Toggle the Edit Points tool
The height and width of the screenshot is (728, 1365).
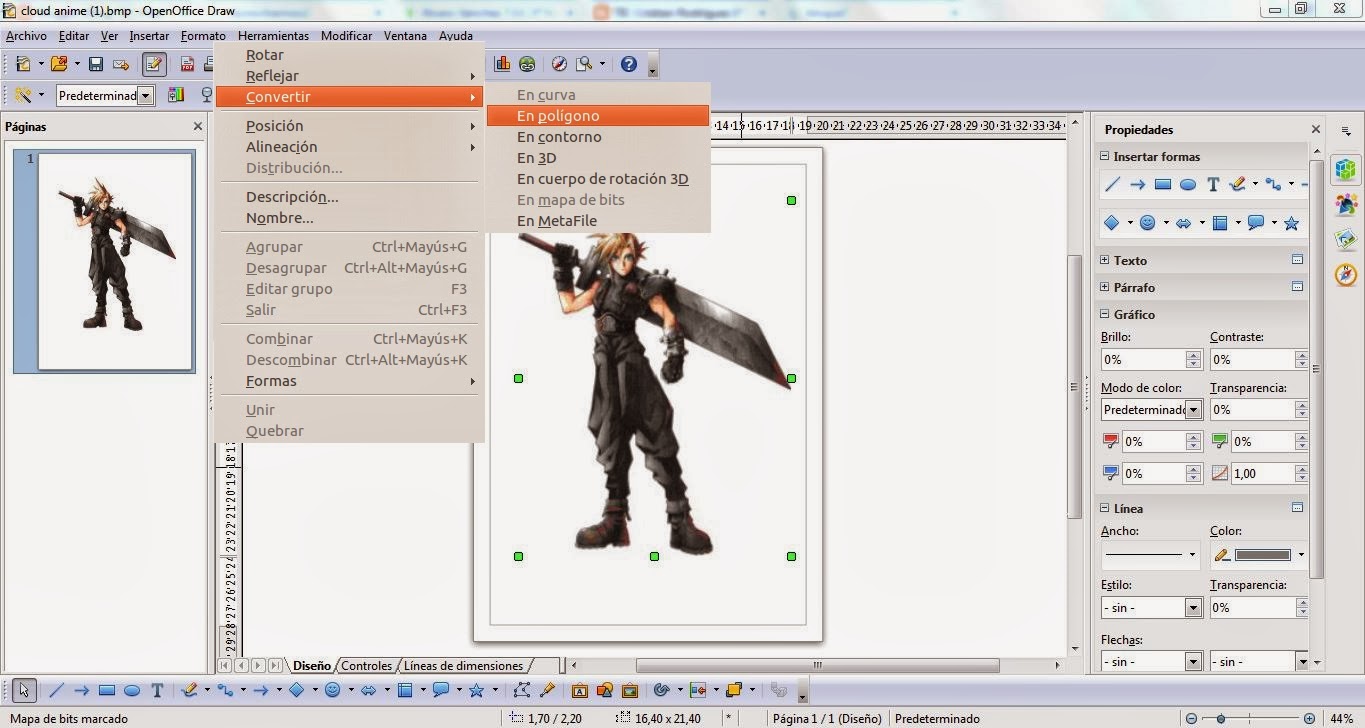click(521, 690)
